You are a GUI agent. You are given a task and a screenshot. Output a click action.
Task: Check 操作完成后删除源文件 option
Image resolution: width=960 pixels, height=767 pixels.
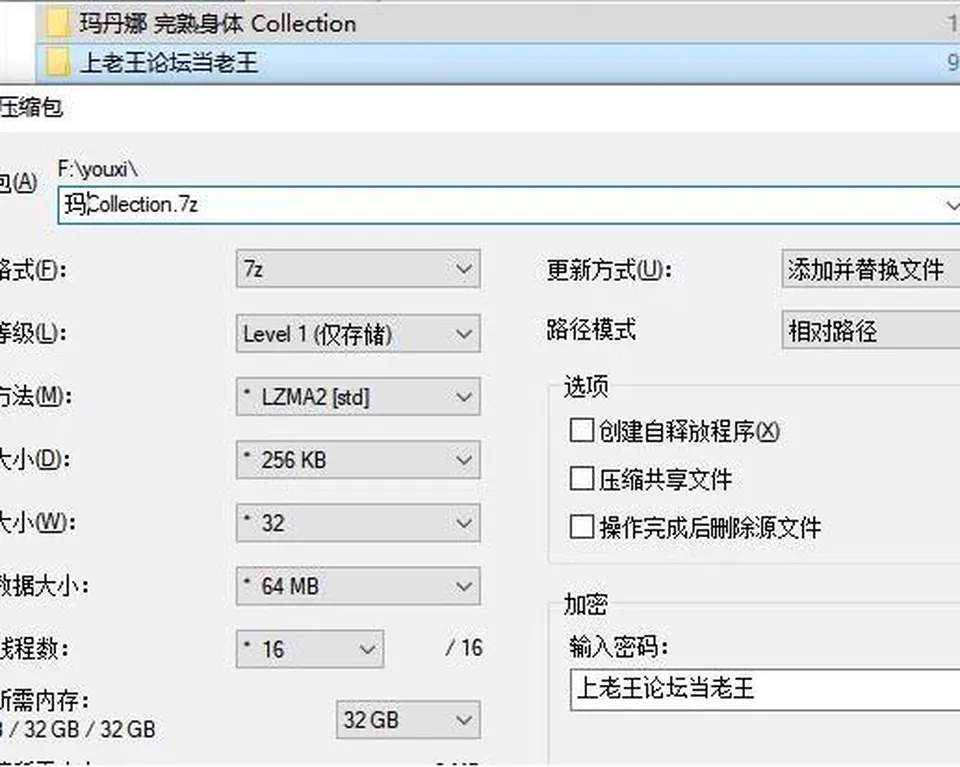click(x=582, y=526)
